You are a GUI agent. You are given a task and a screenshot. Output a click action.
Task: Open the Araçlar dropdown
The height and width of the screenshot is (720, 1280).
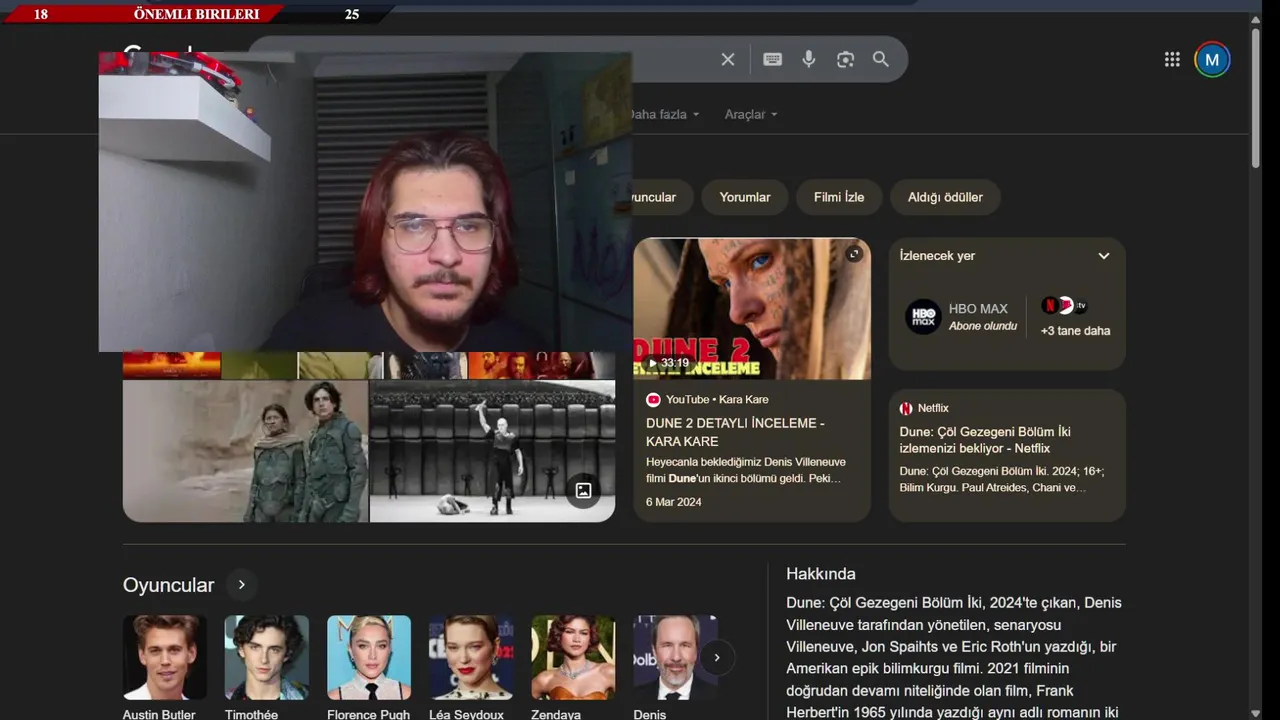pyautogui.click(x=751, y=114)
